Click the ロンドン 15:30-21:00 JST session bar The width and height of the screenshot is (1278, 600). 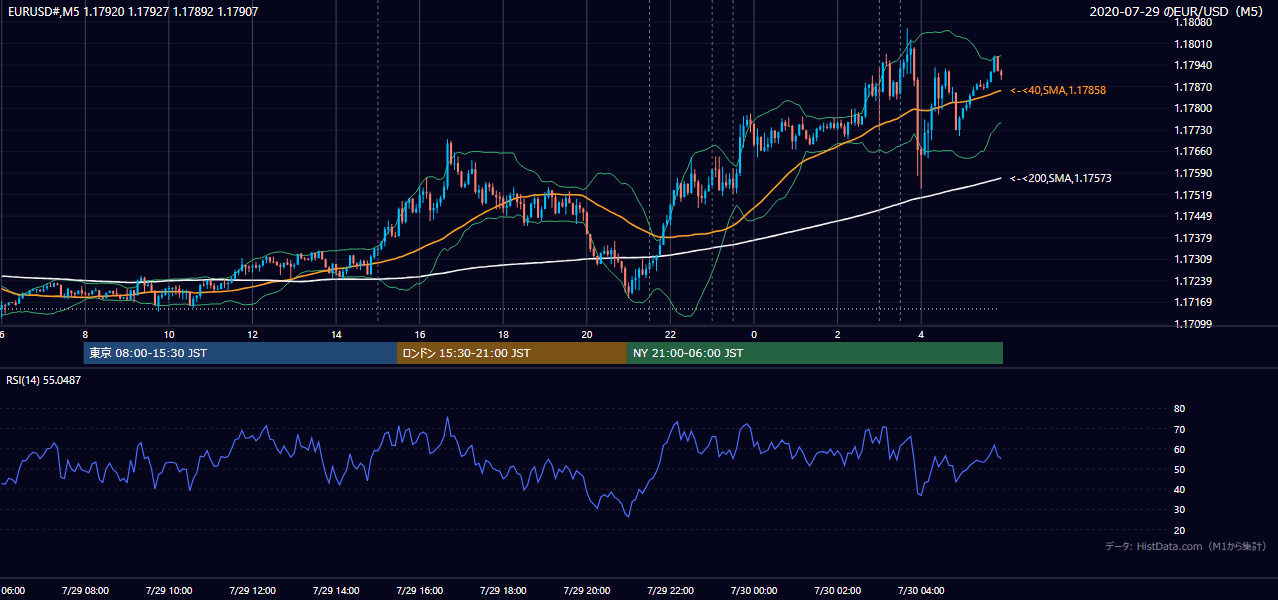pos(512,353)
